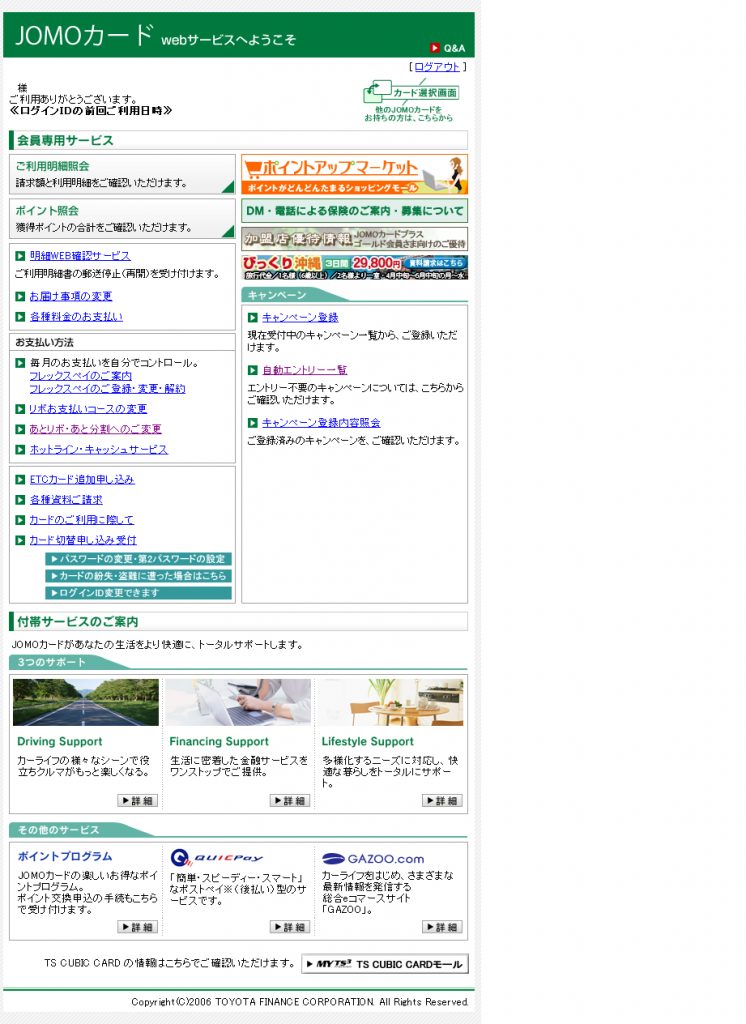
Task: Click the Lifestyle Support room image
Action: tap(391, 702)
